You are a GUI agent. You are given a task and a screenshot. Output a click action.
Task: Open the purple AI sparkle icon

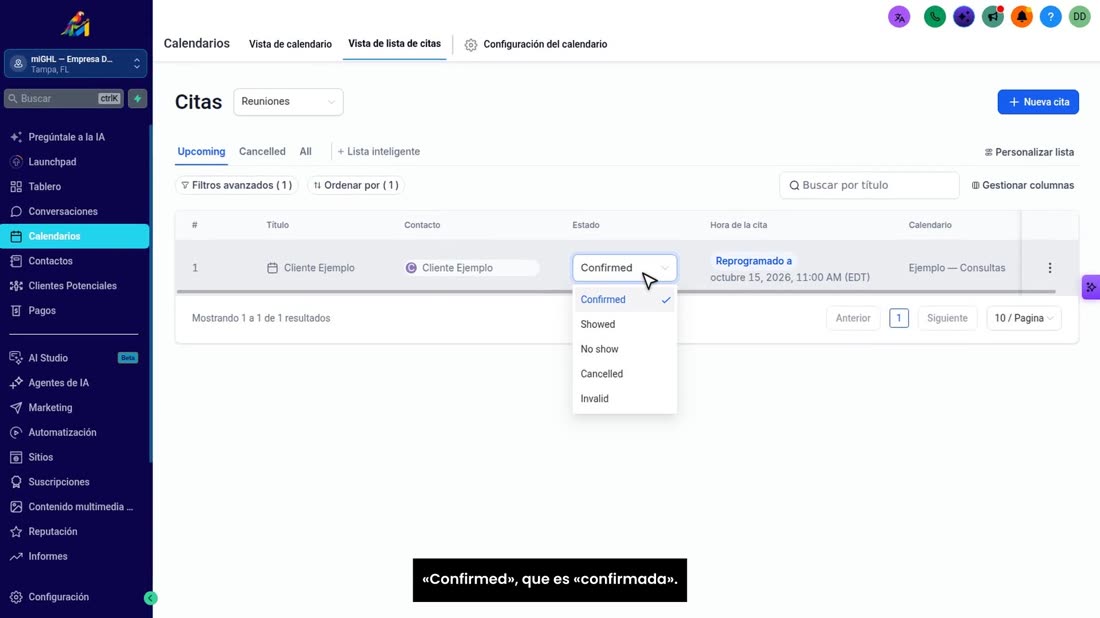click(x=964, y=17)
